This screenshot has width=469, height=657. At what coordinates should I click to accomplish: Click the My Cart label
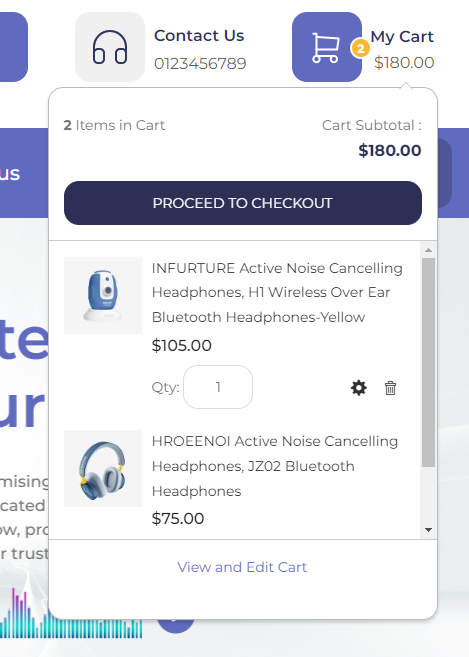tap(402, 36)
